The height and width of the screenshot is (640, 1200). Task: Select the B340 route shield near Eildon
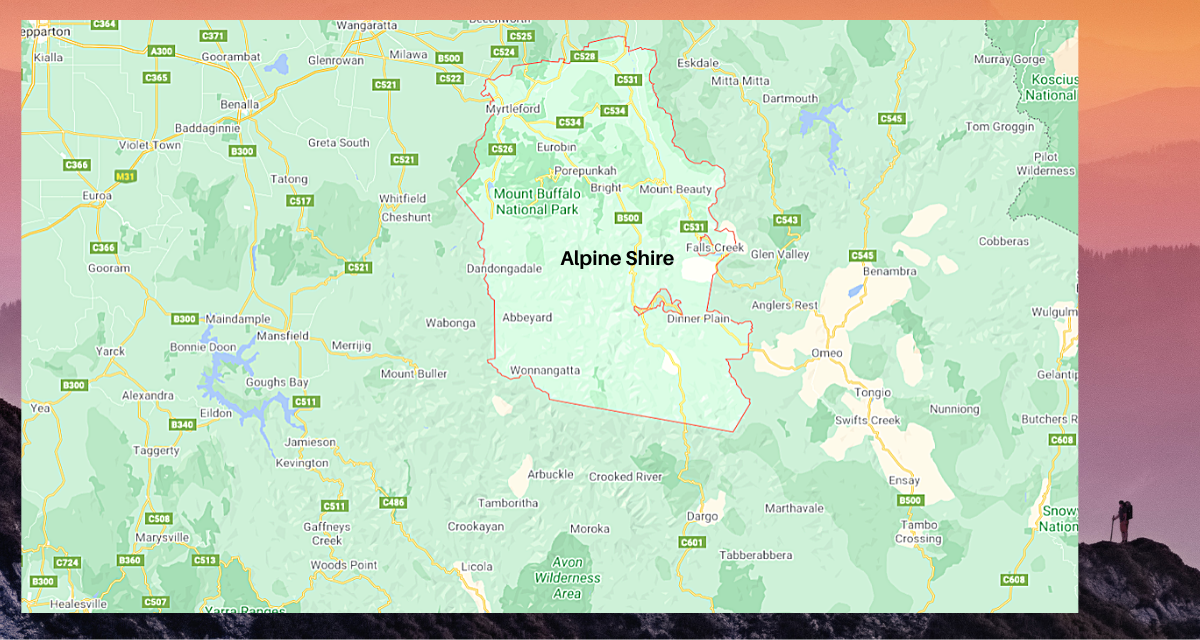point(181,422)
